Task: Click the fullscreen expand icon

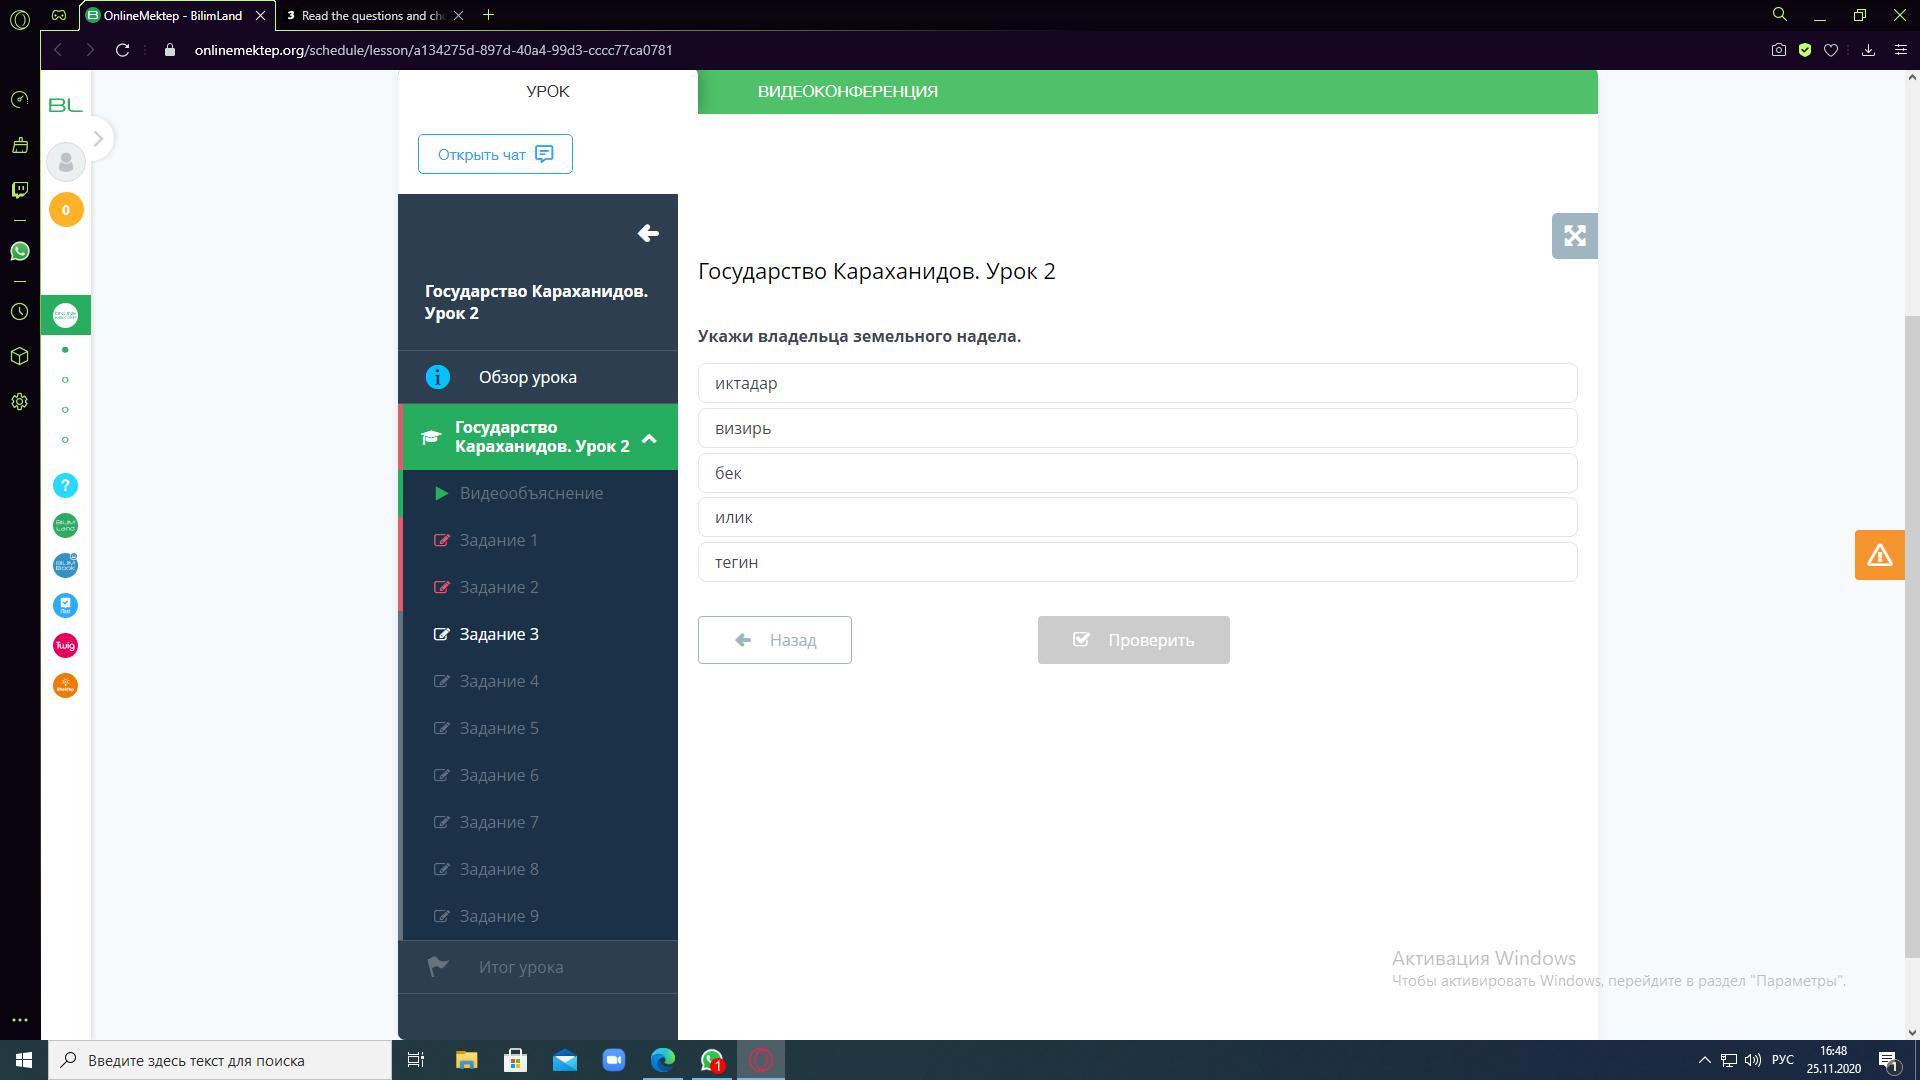Action: [1574, 236]
